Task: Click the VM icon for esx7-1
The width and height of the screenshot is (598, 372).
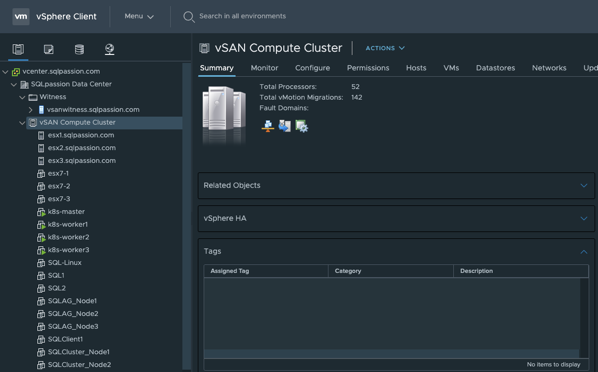Action: pos(41,174)
